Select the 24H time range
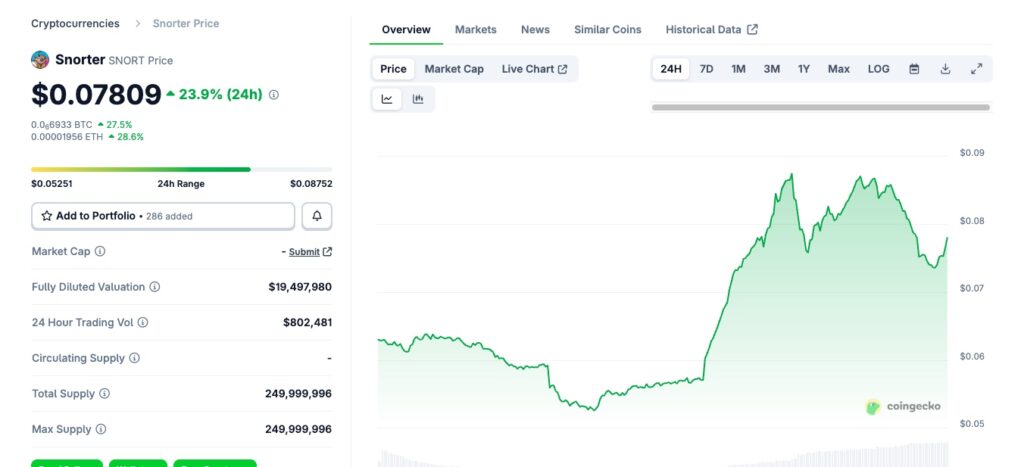The width and height of the screenshot is (1024, 467). (x=671, y=69)
